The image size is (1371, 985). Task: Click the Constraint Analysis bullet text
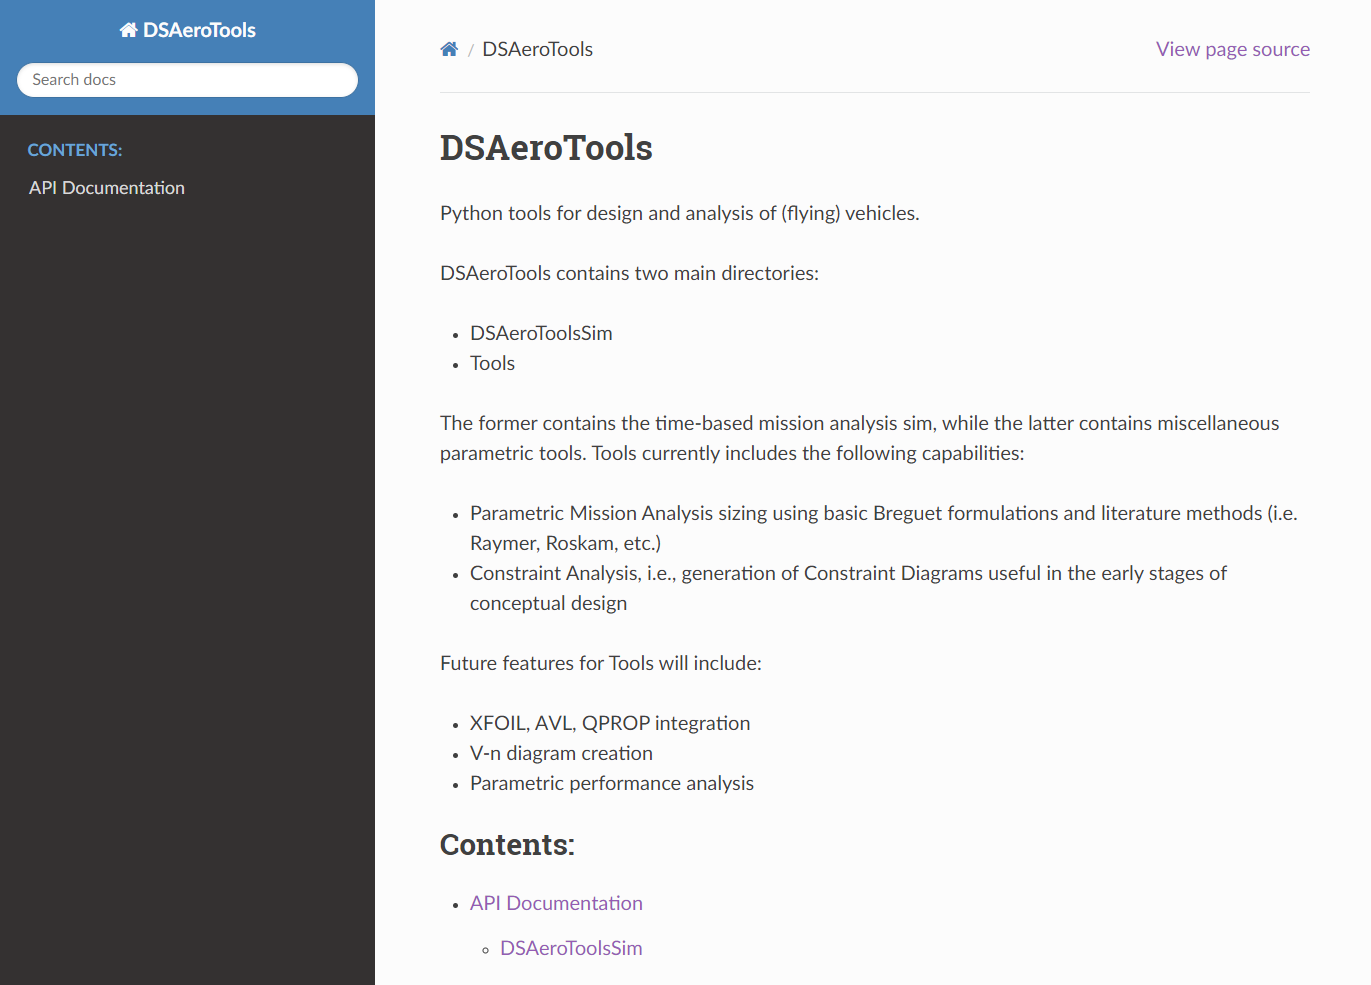848,573
